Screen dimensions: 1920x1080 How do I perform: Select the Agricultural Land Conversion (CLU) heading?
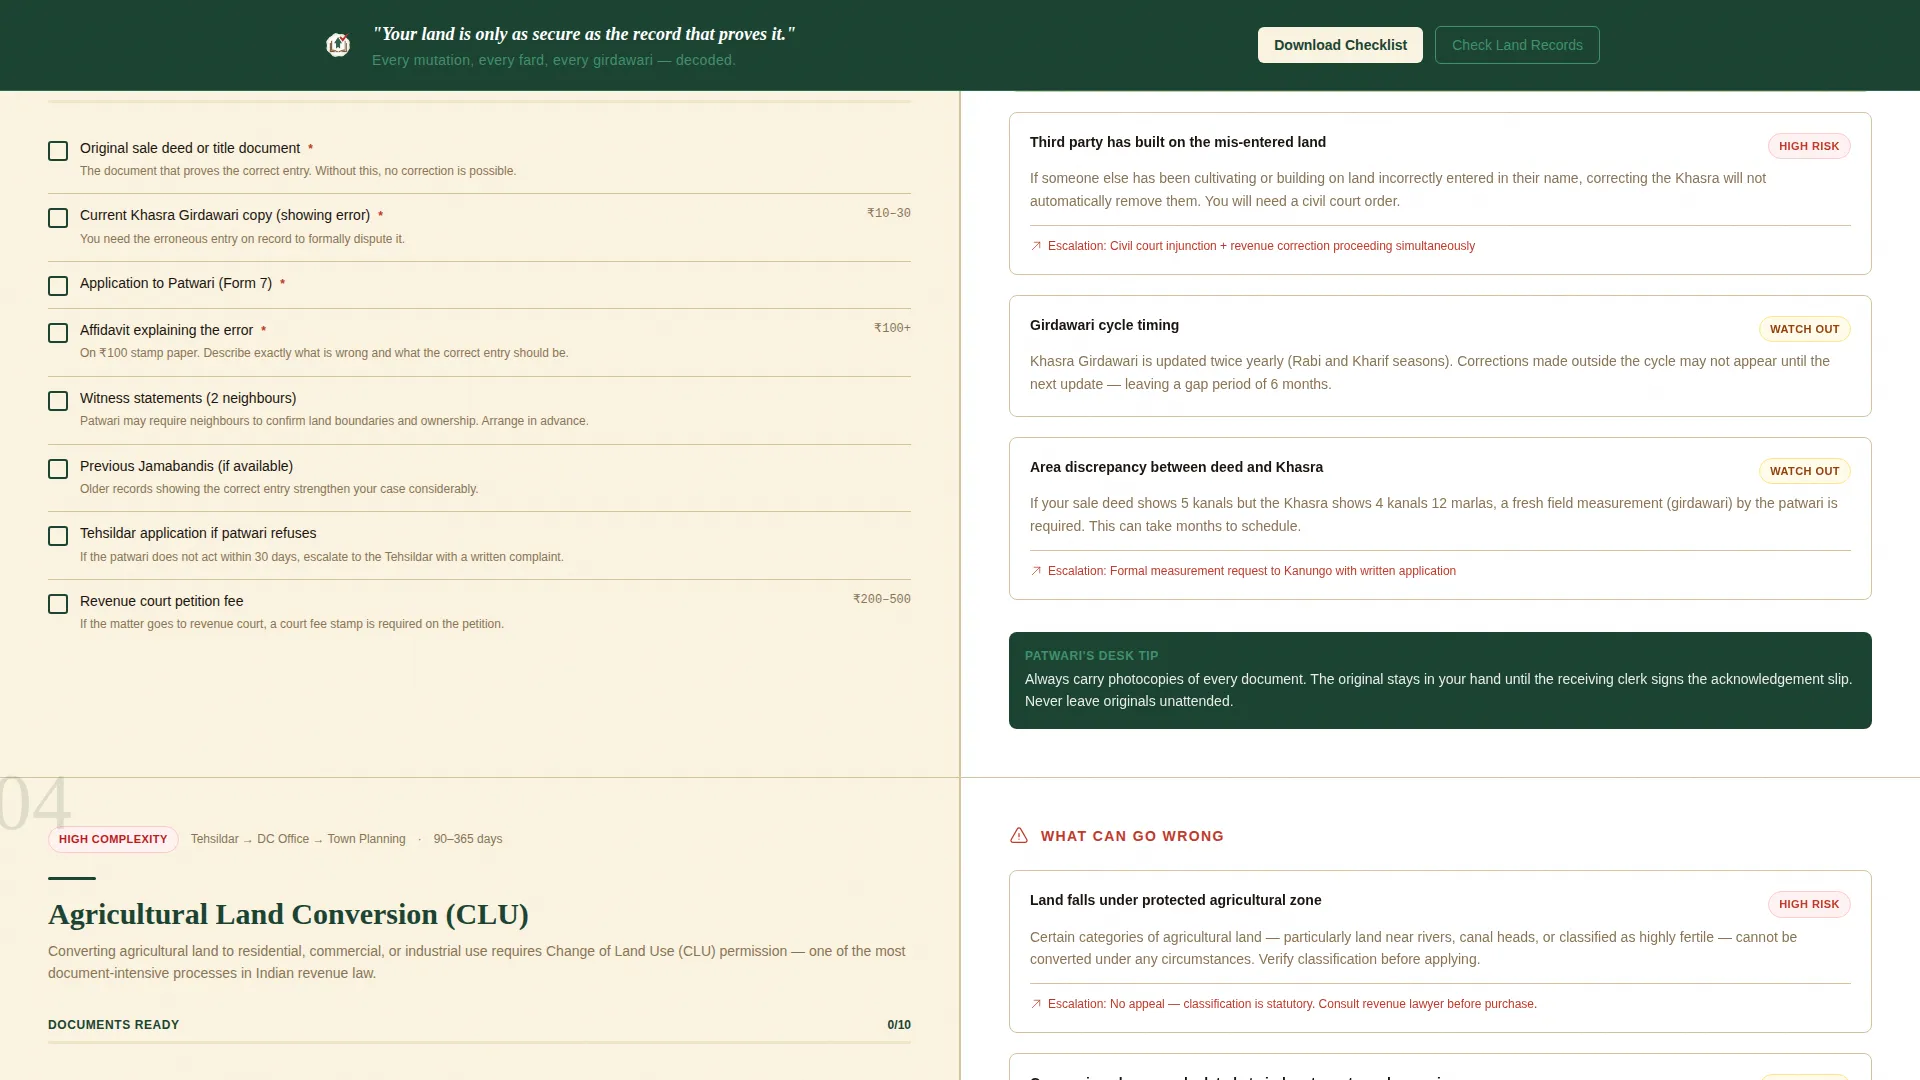pyautogui.click(x=288, y=914)
